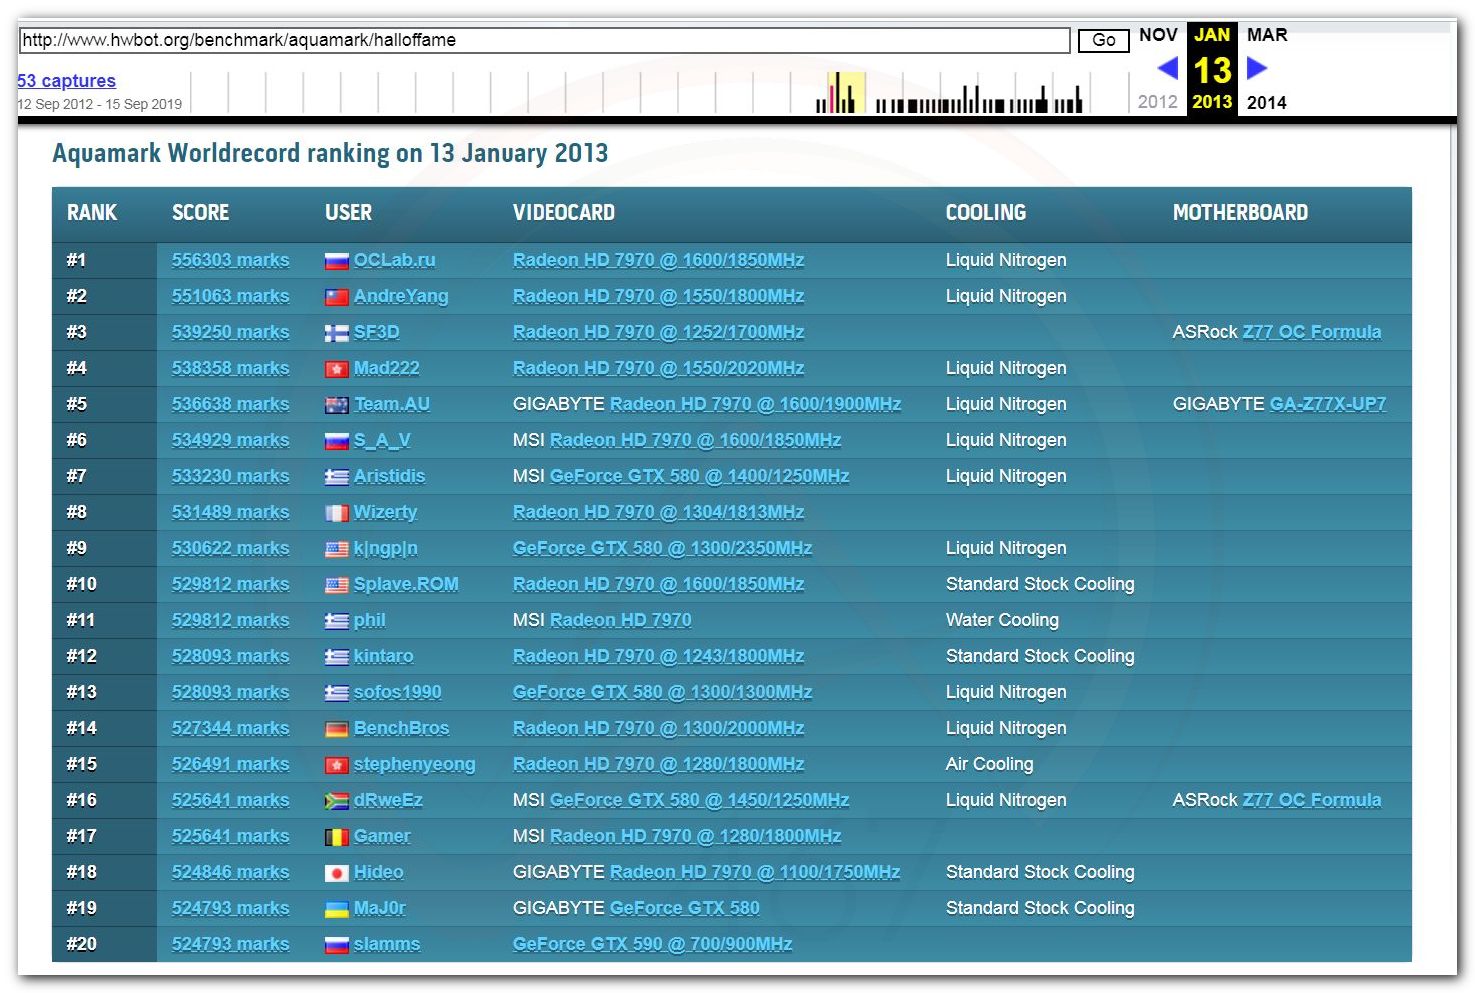Open AndreYang user profile
The height and width of the screenshot is (993, 1475).
(401, 296)
